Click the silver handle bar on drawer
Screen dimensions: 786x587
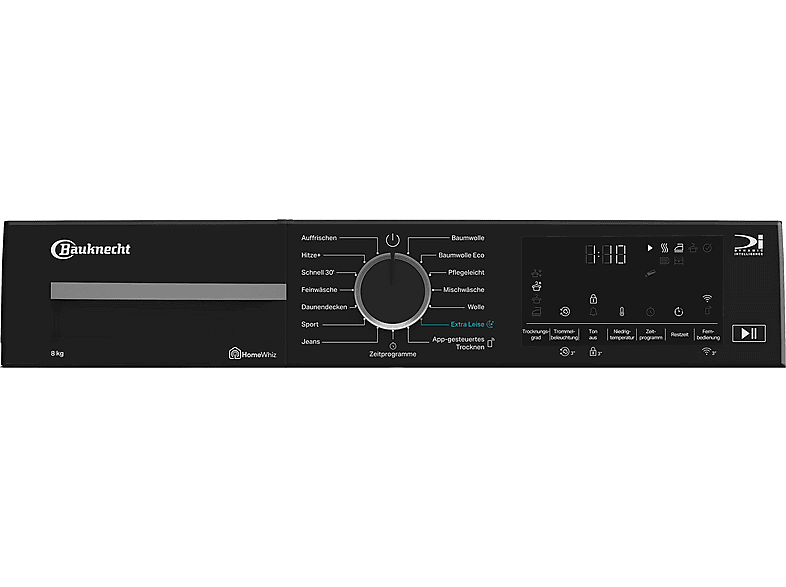(x=167, y=291)
